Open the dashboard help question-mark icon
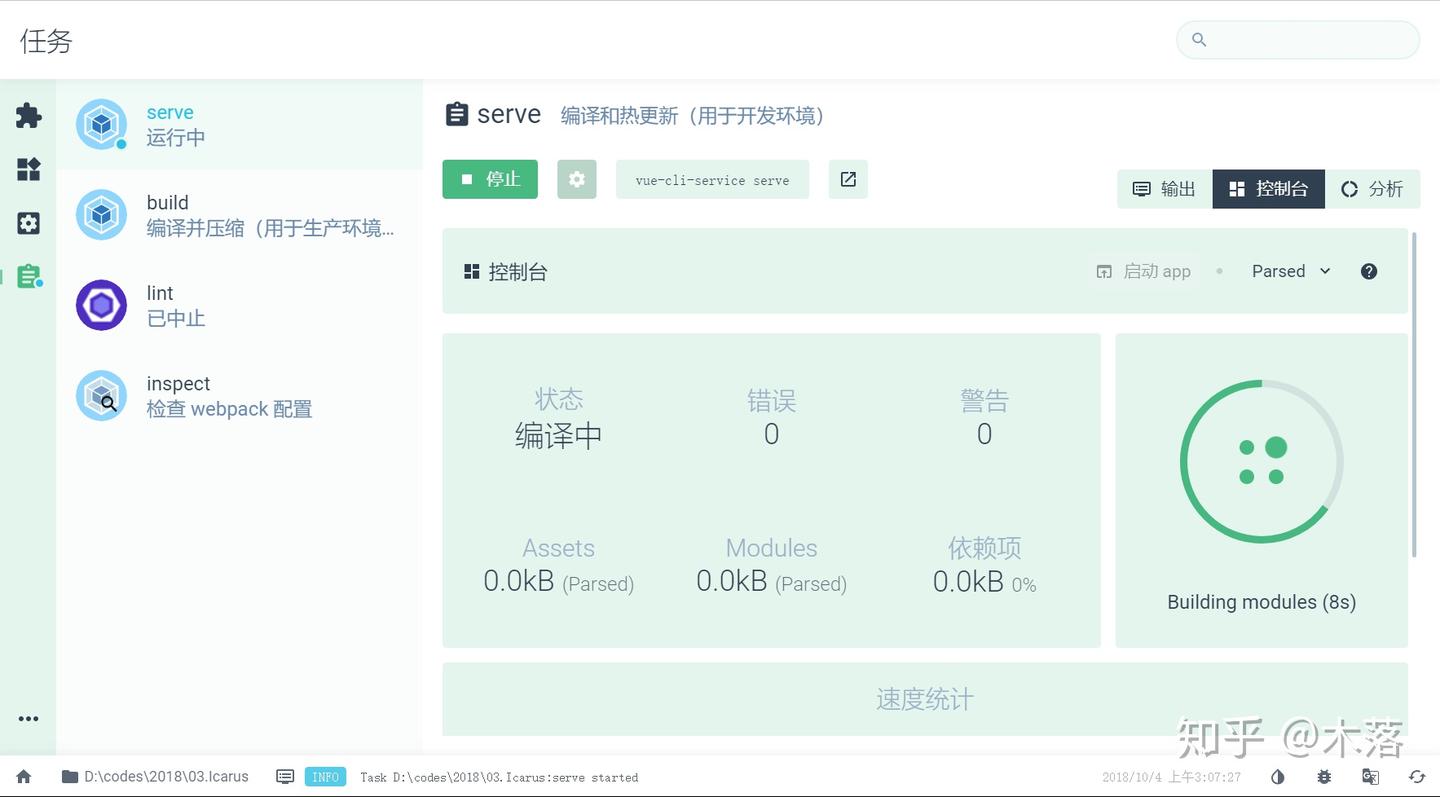 pos(1369,271)
